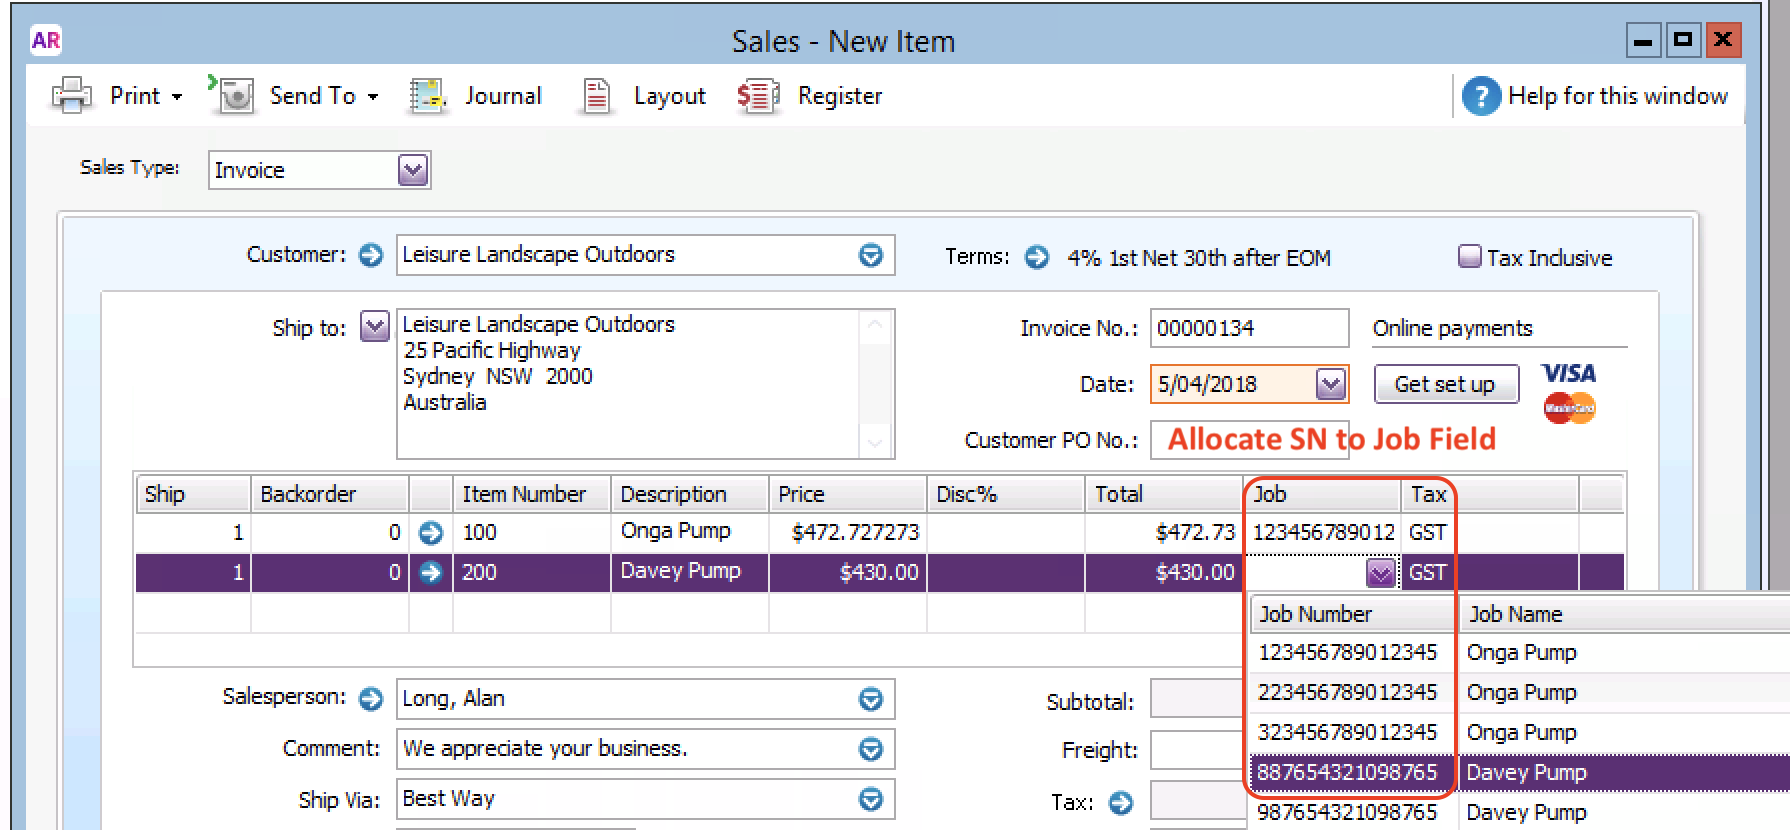Click the VISA logo icon
1790x830 pixels.
coord(1569,373)
